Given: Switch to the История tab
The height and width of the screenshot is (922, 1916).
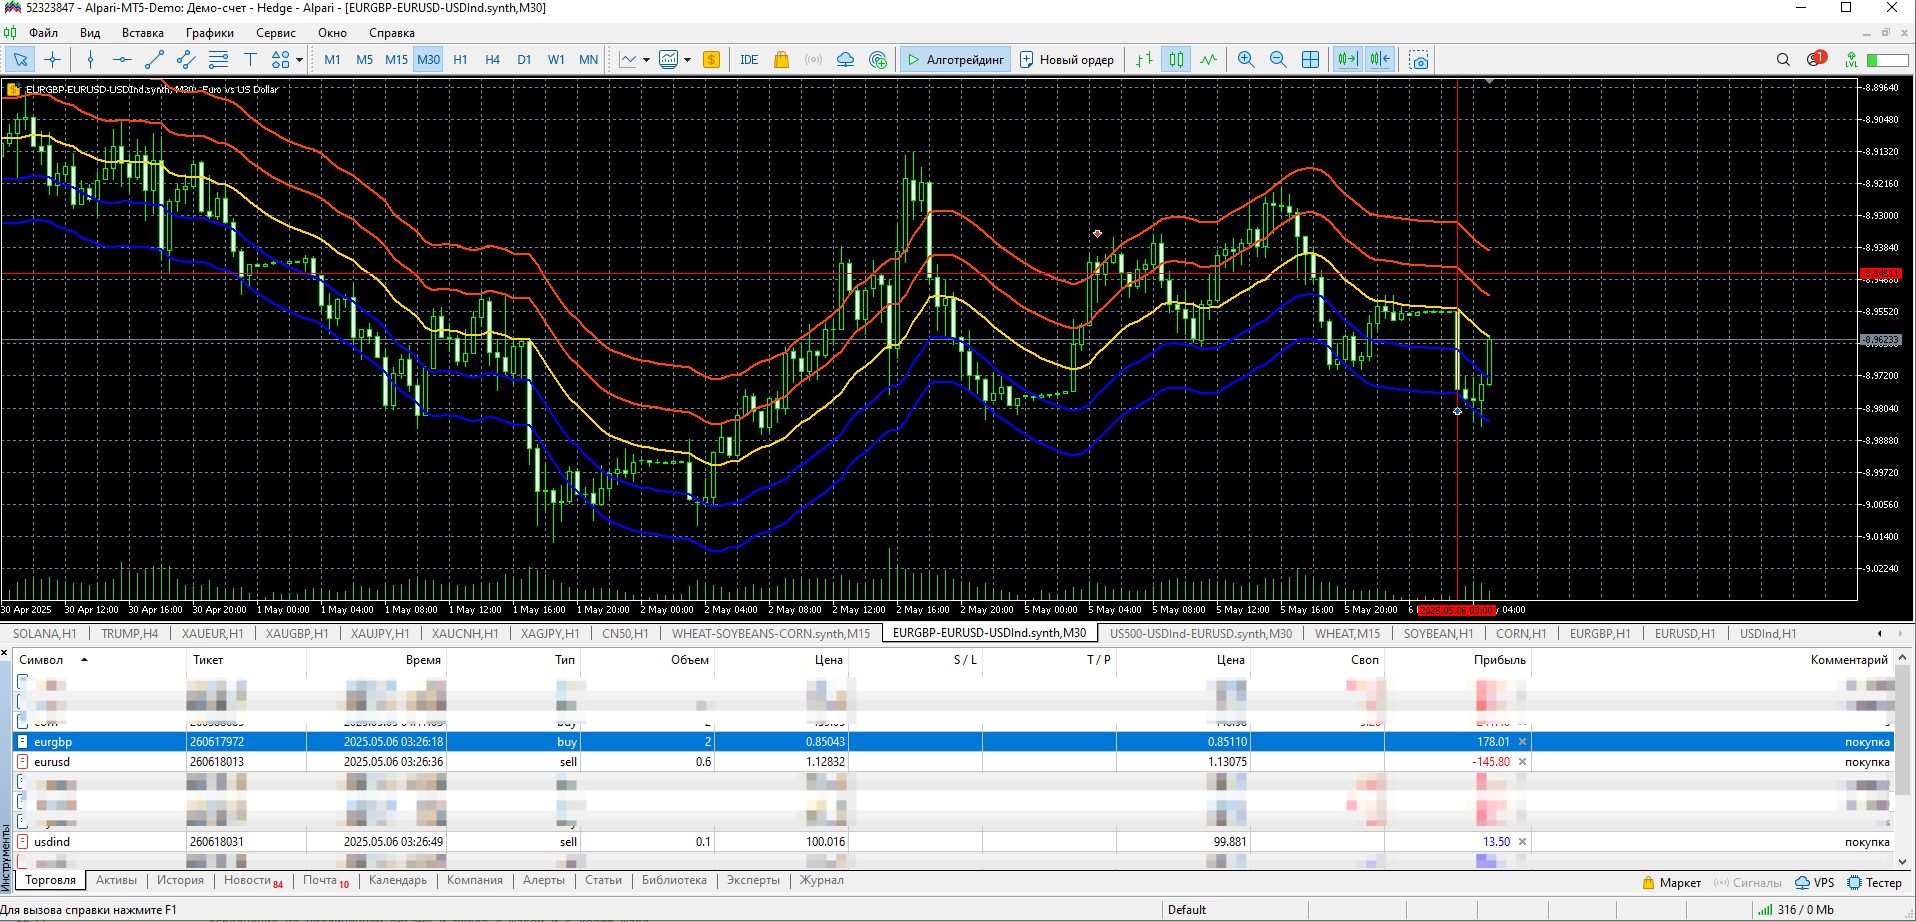Looking at the screenshot, I should (x=180, y=881).
